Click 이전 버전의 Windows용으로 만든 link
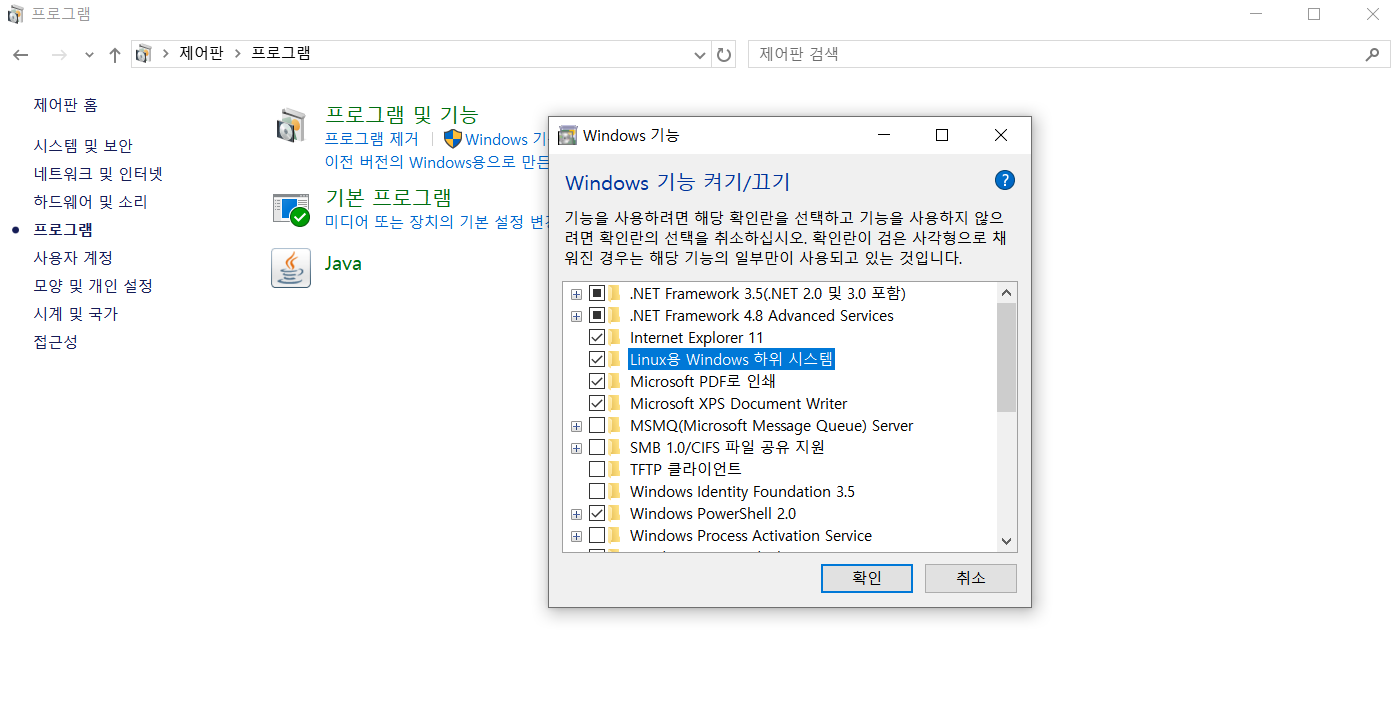Image resolution: width=1400 pixels, height=728 pixels. click(x=437, y=162)
